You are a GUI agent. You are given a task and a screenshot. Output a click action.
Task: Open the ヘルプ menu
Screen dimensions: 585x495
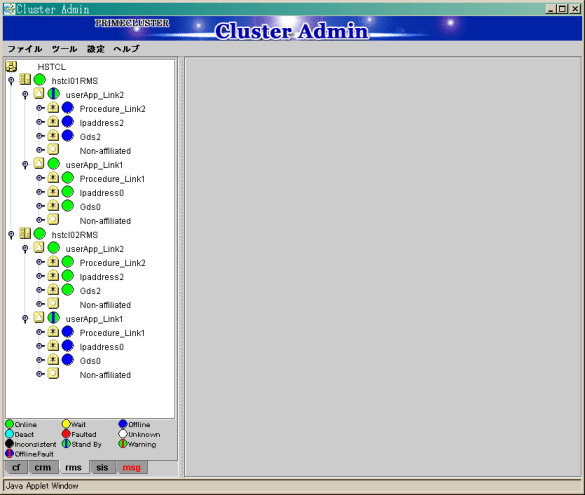click(x=126, y=49)
